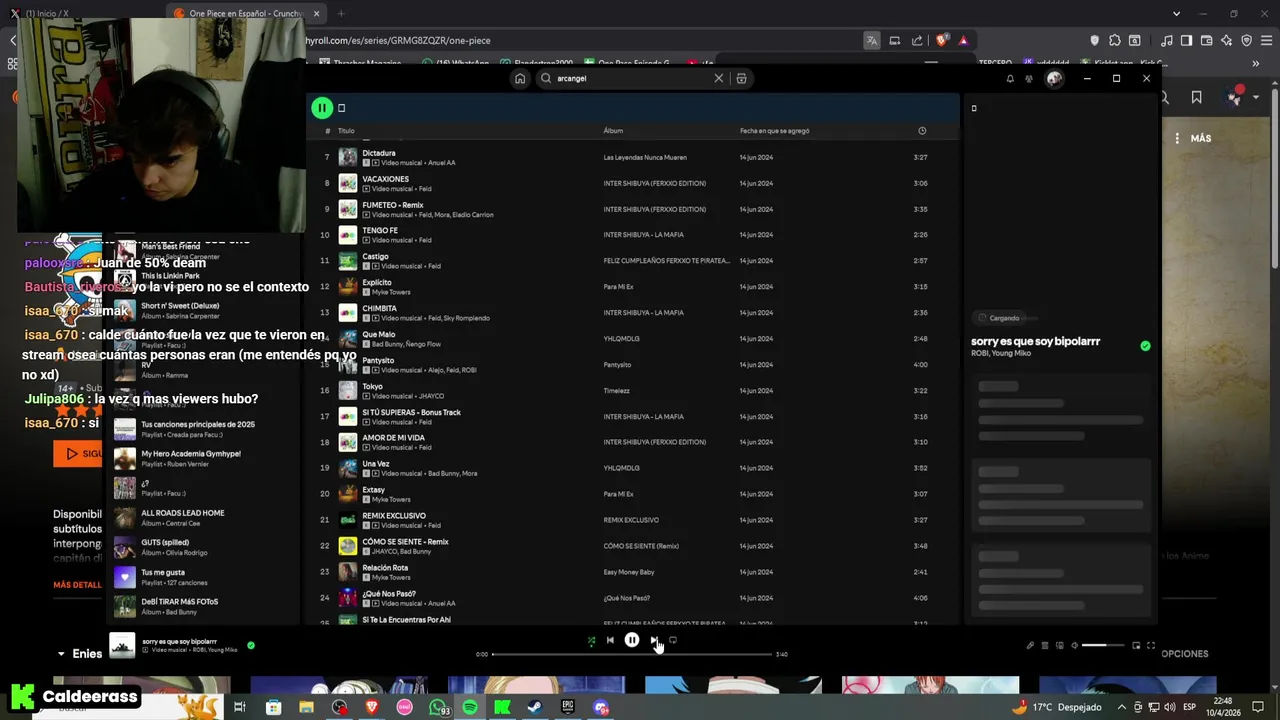This screenshot has height=720, width=1280.
Task: Sort by 'Fecha en que se agregó' header
Action: point(775,131)
